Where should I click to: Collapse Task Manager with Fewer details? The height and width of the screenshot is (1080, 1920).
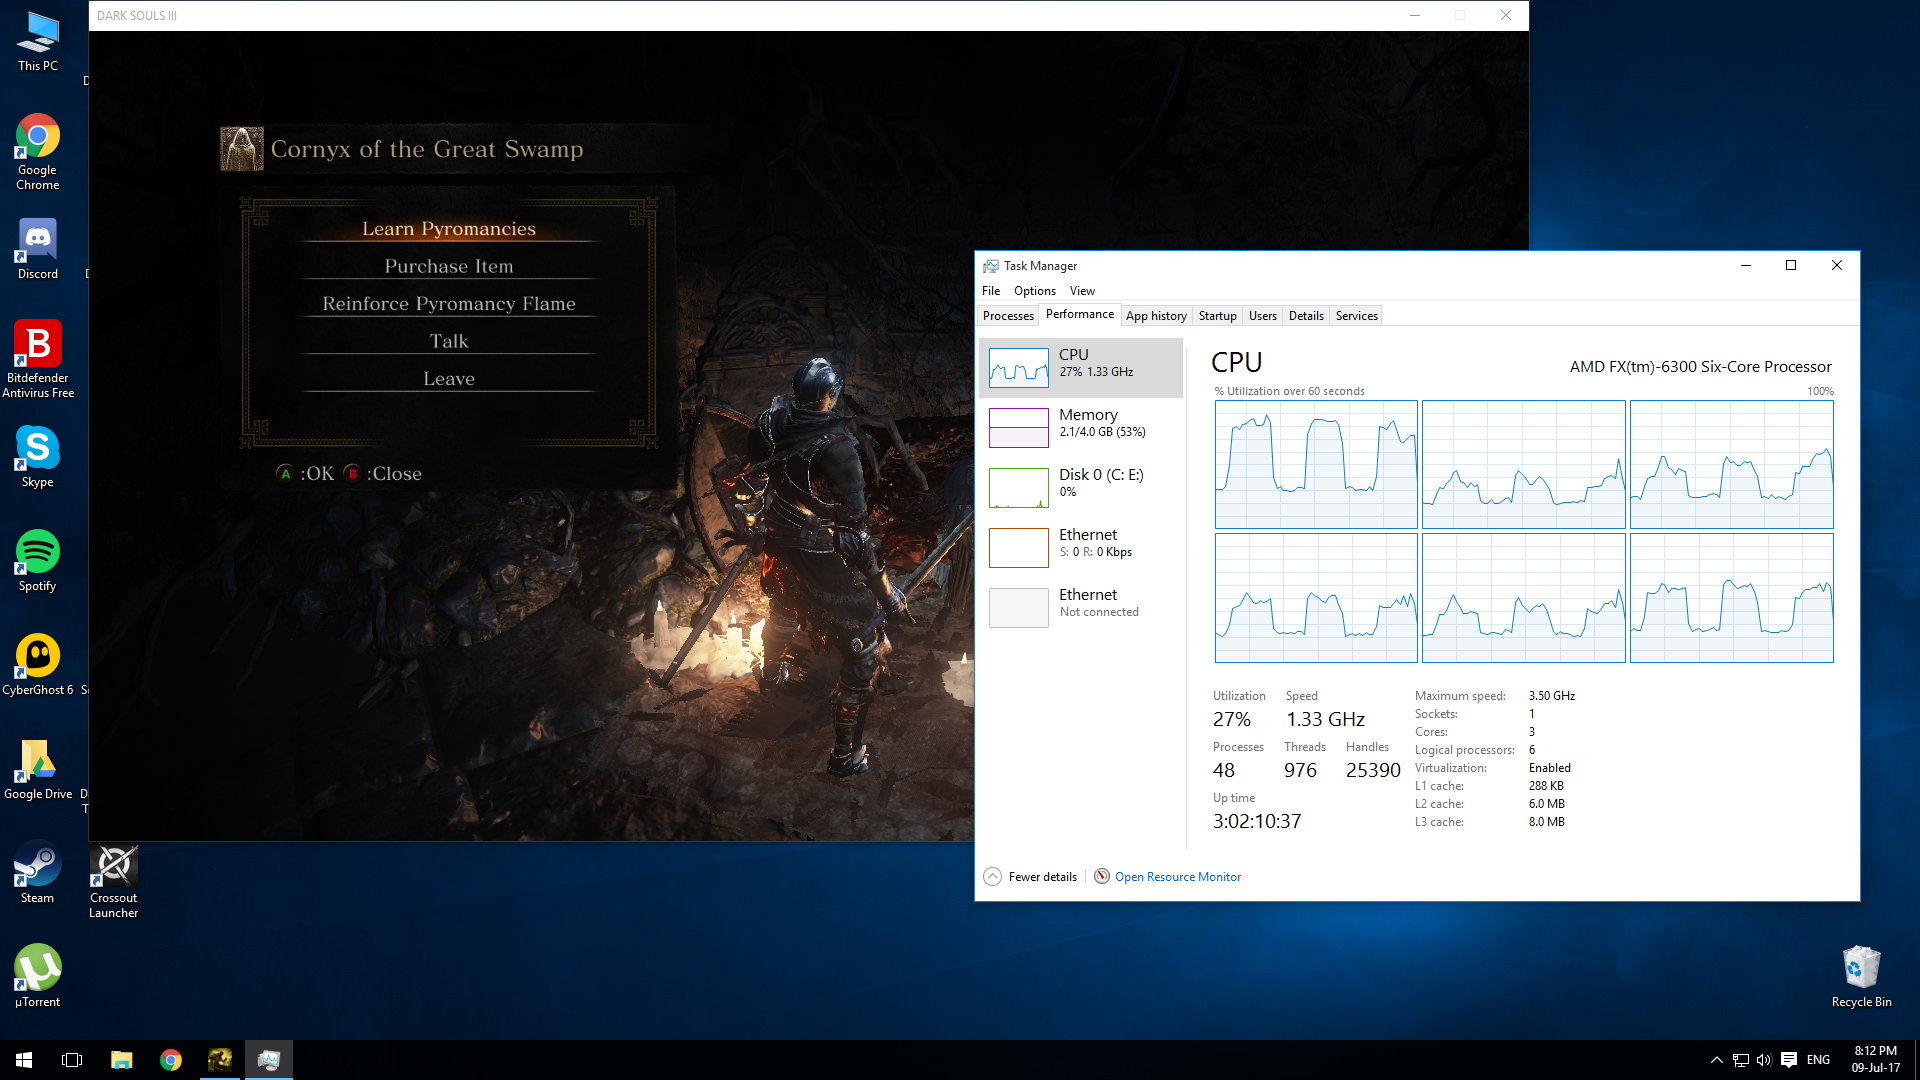[x=1031, y=877]
